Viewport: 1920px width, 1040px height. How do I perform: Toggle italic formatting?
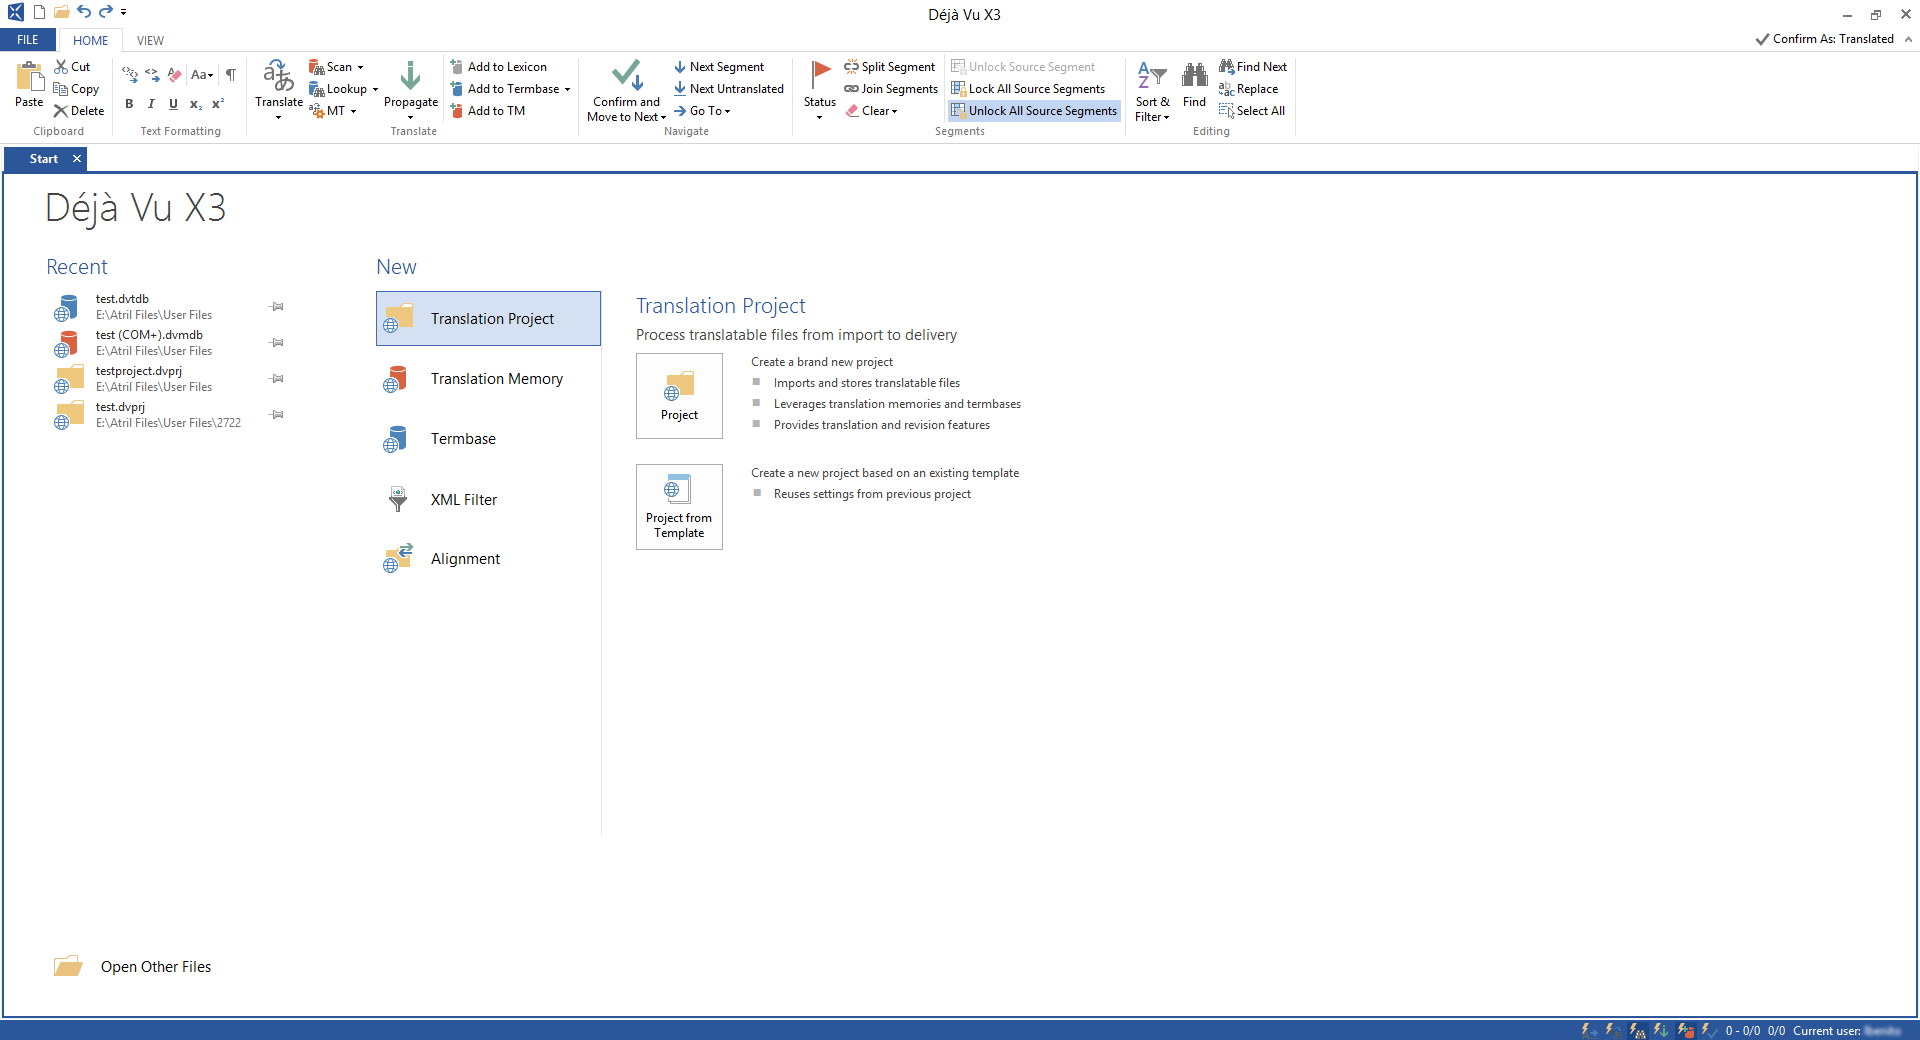click(151, 104)
